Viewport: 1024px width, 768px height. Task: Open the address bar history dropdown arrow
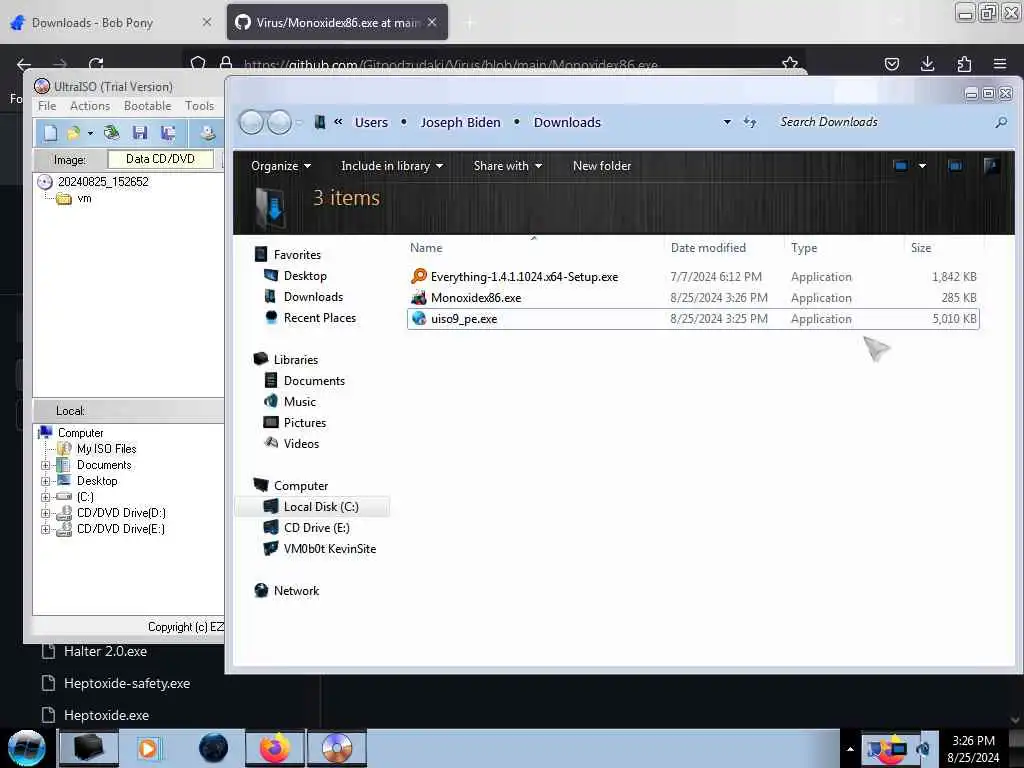pos(727,122)
